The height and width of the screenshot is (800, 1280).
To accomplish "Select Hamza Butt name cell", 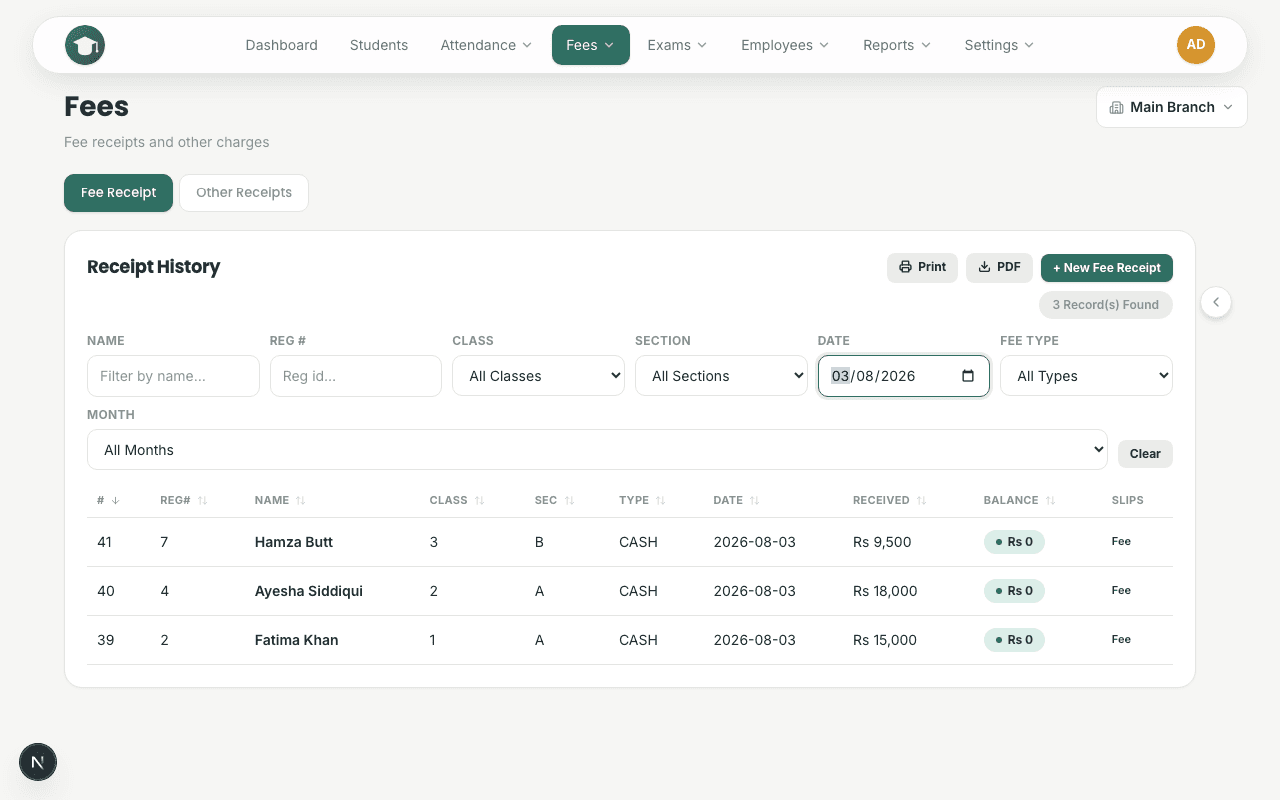I will 294,542.
